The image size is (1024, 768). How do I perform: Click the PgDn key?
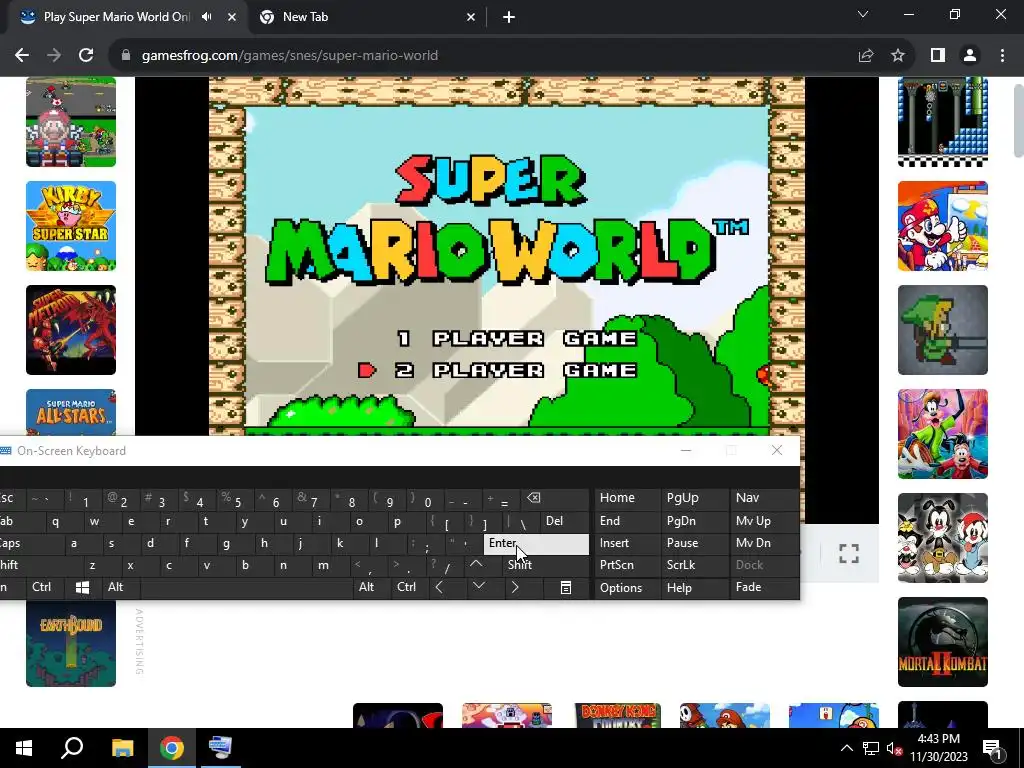click(694, 521)
